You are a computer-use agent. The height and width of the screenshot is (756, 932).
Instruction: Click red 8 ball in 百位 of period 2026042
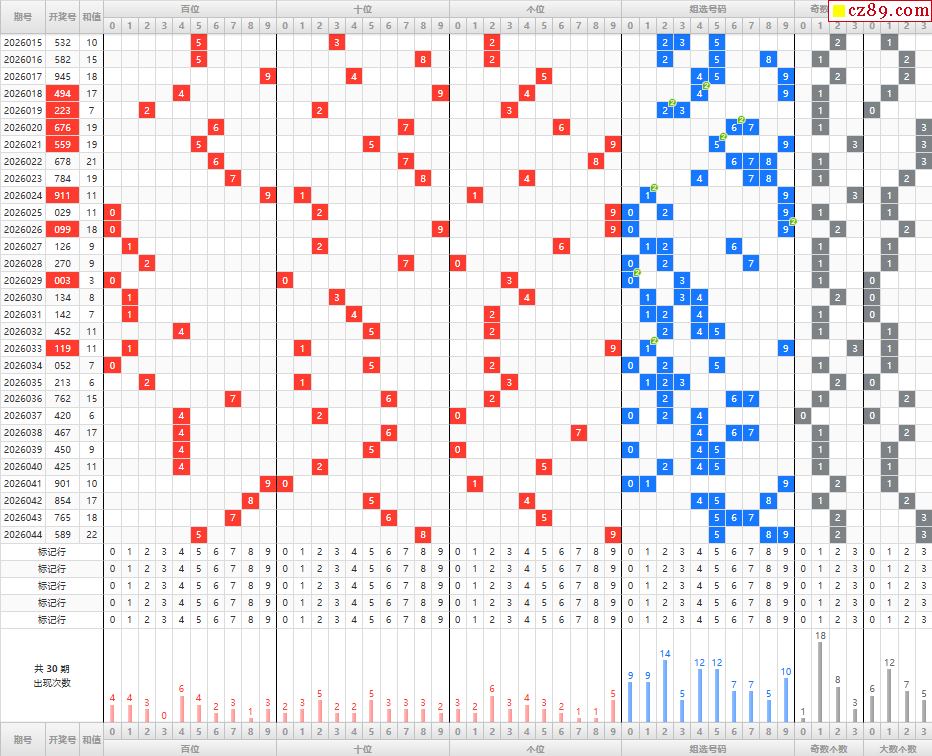(x=250, y=501)
